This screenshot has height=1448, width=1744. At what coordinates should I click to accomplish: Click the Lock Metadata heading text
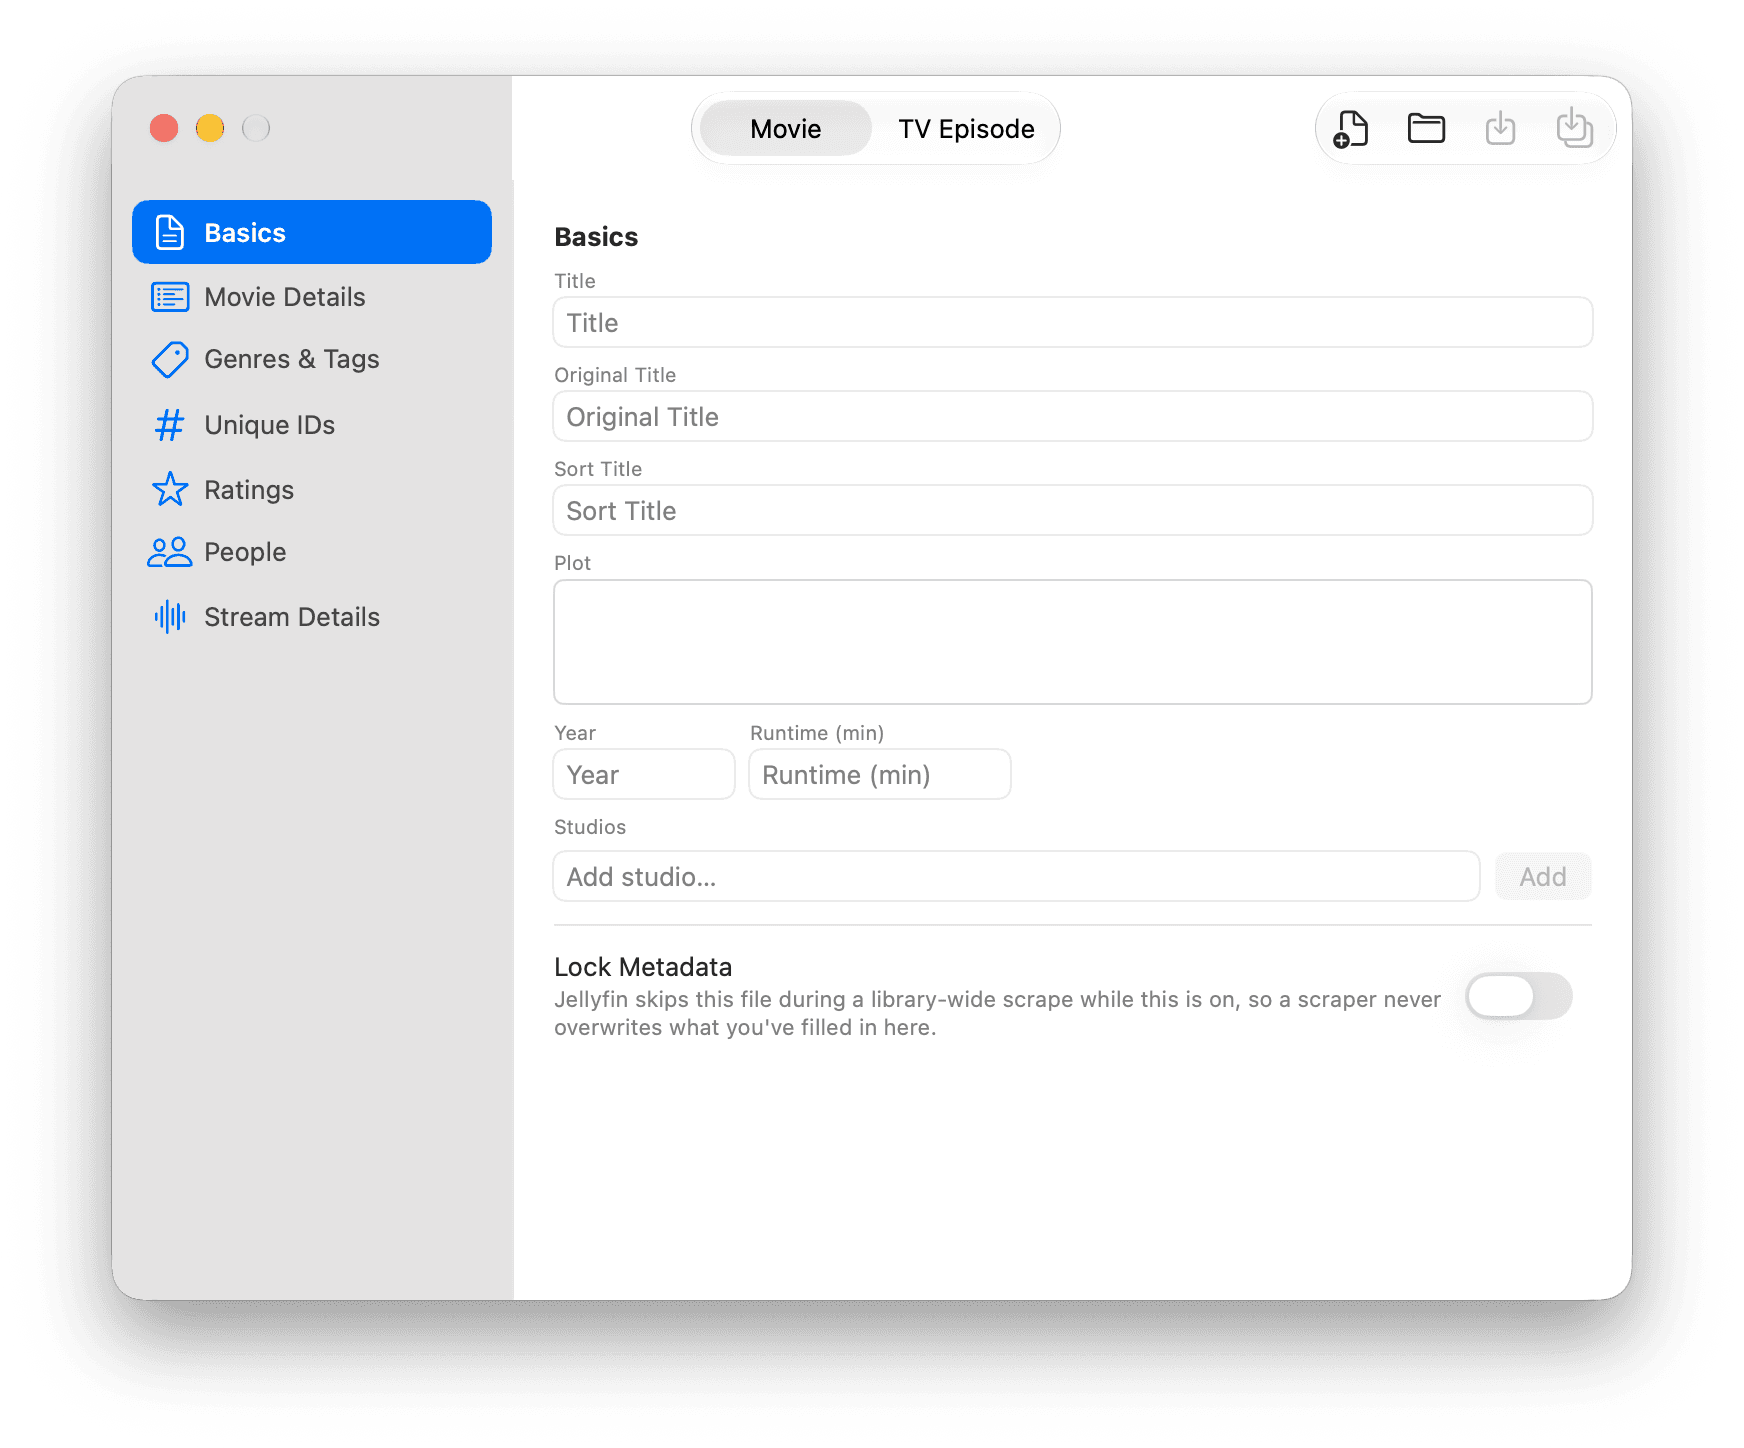(x=643, y=967)
